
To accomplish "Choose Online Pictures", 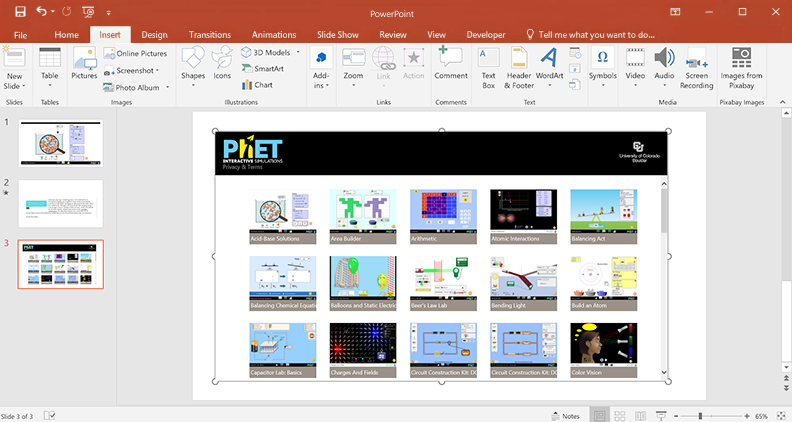I will 135,54.
